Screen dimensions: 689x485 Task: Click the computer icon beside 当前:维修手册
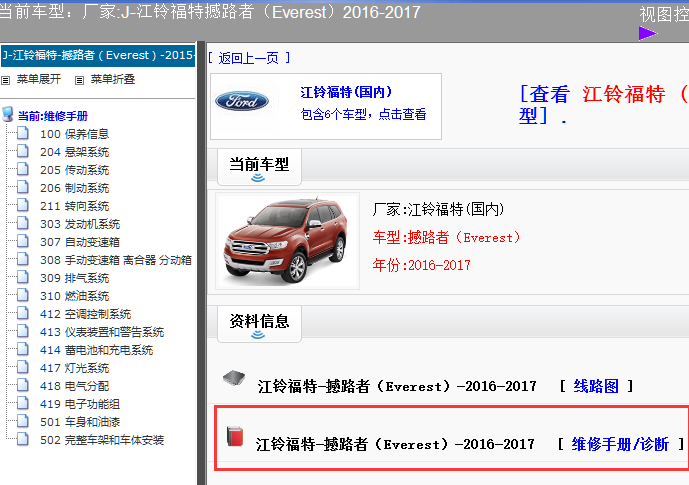pos(7,114)
